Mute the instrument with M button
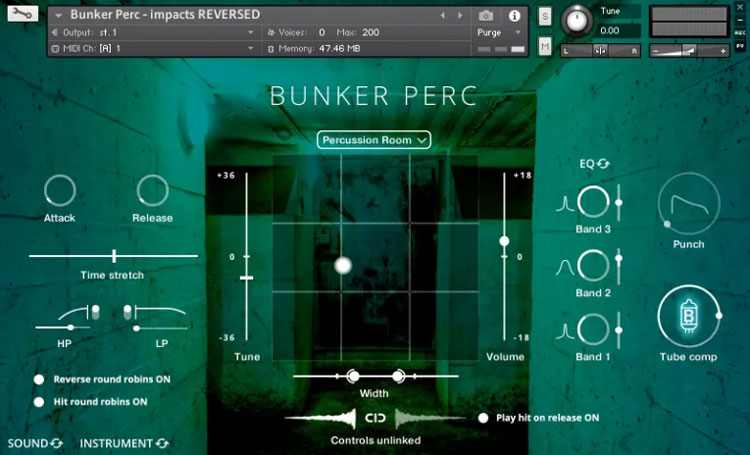750x455 pixels. pyautogui.click(x=545, y=46)
